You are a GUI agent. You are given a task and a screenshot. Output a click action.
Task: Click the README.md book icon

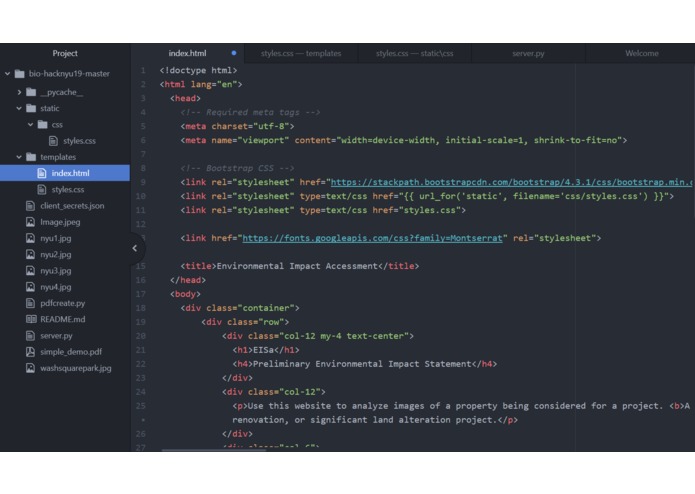[31, 319]
